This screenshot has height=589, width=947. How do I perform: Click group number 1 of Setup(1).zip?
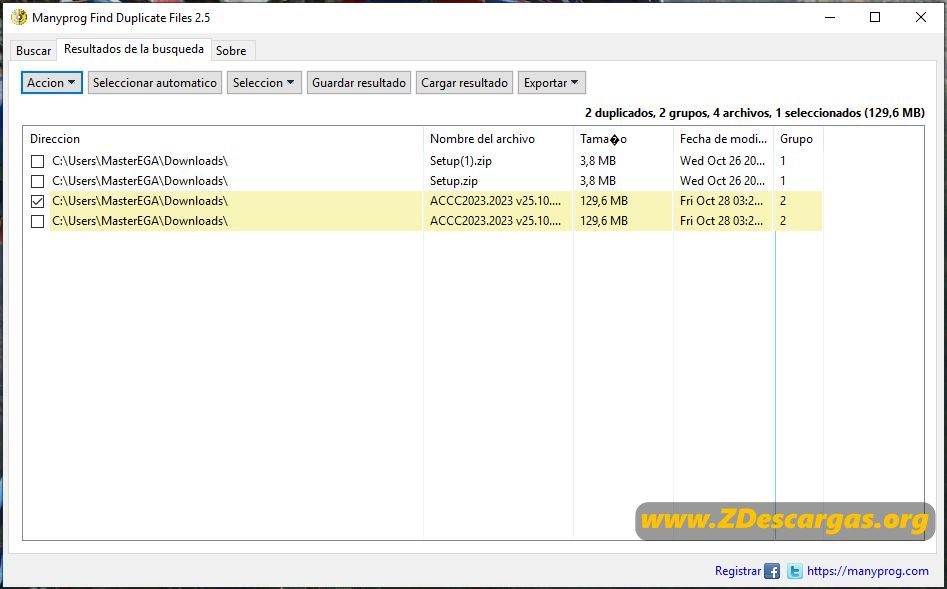pos(783,161)
